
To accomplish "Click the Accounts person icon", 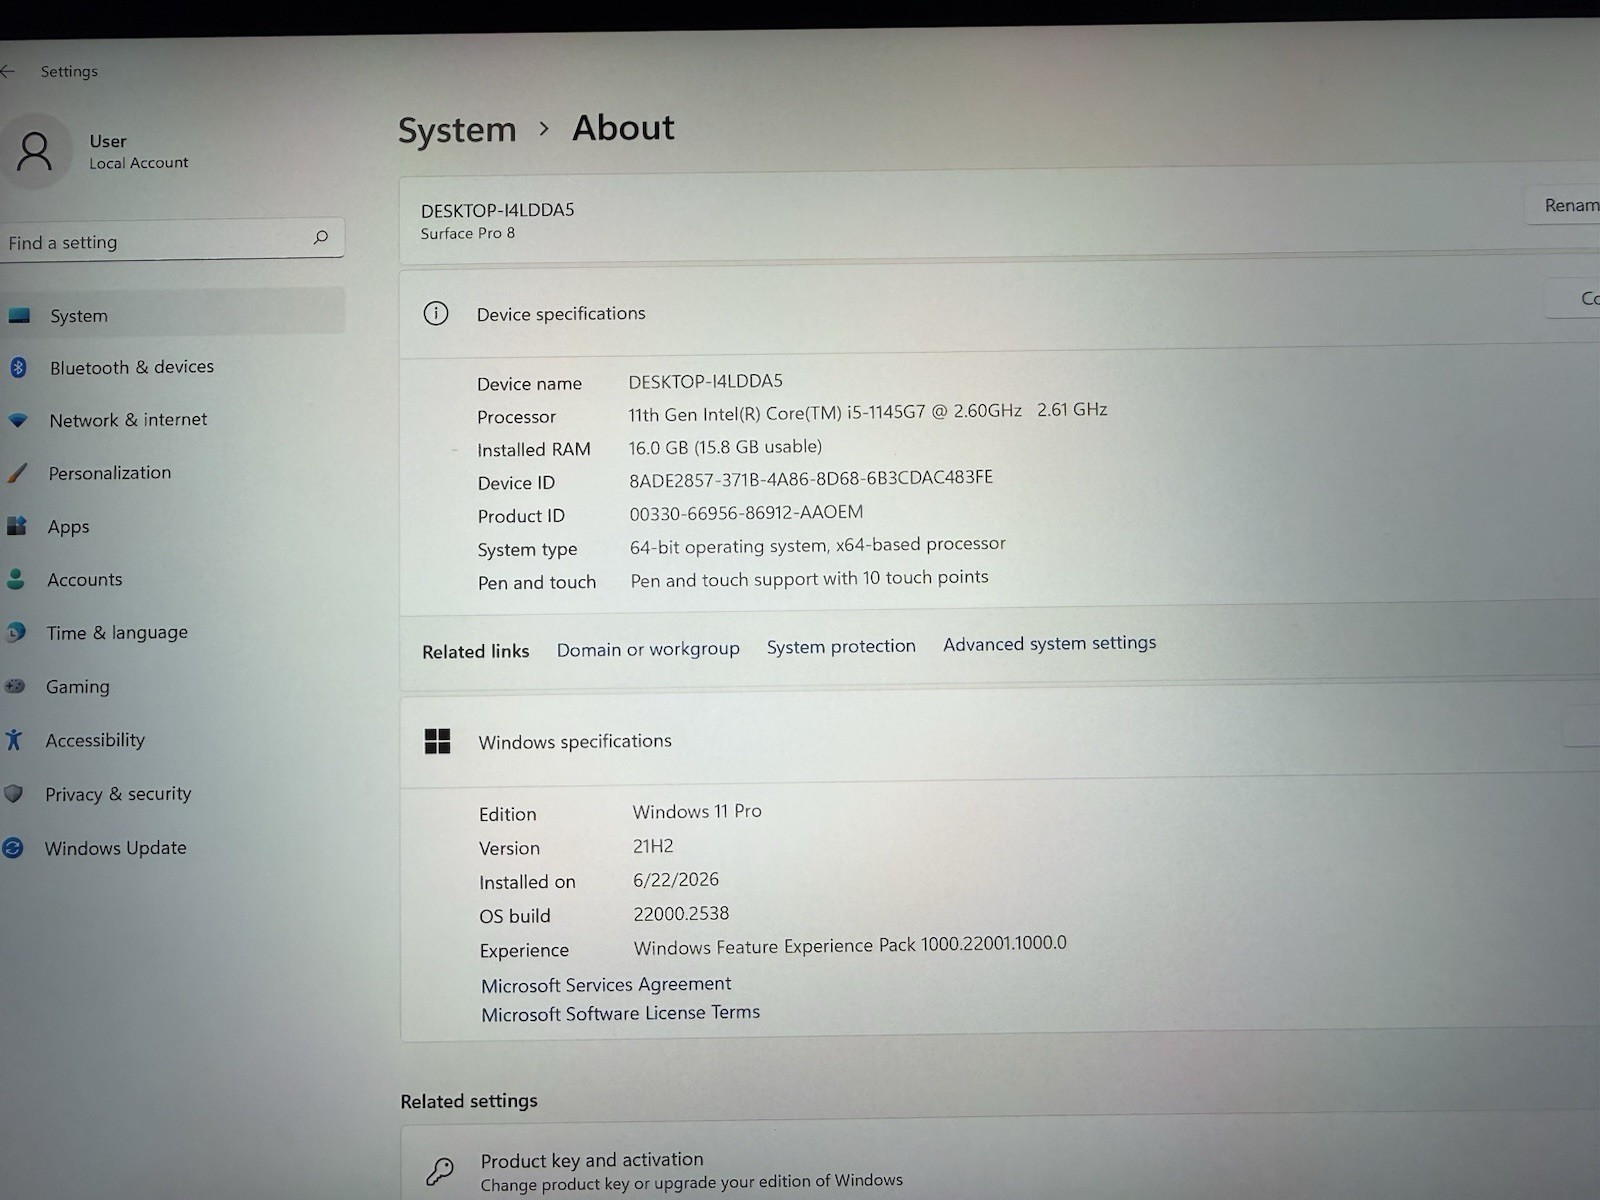I will pos(15,579).
